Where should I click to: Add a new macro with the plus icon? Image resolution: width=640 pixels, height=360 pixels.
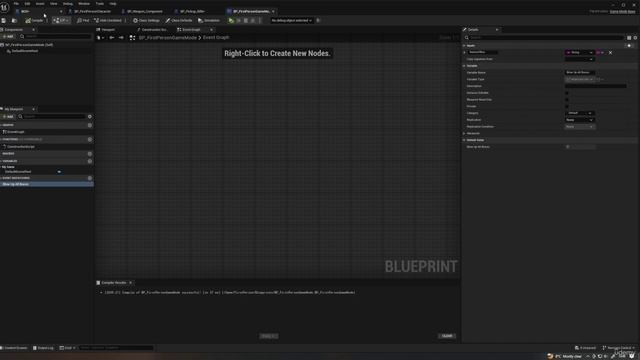coord(90,154)
